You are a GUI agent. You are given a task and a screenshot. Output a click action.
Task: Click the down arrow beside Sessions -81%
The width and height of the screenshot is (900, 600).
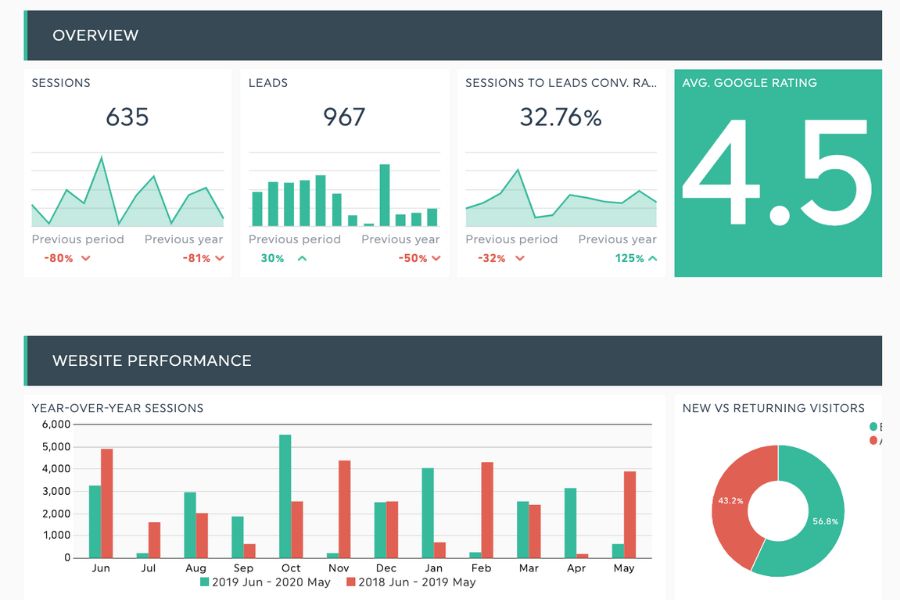click(x=219, y=258)
